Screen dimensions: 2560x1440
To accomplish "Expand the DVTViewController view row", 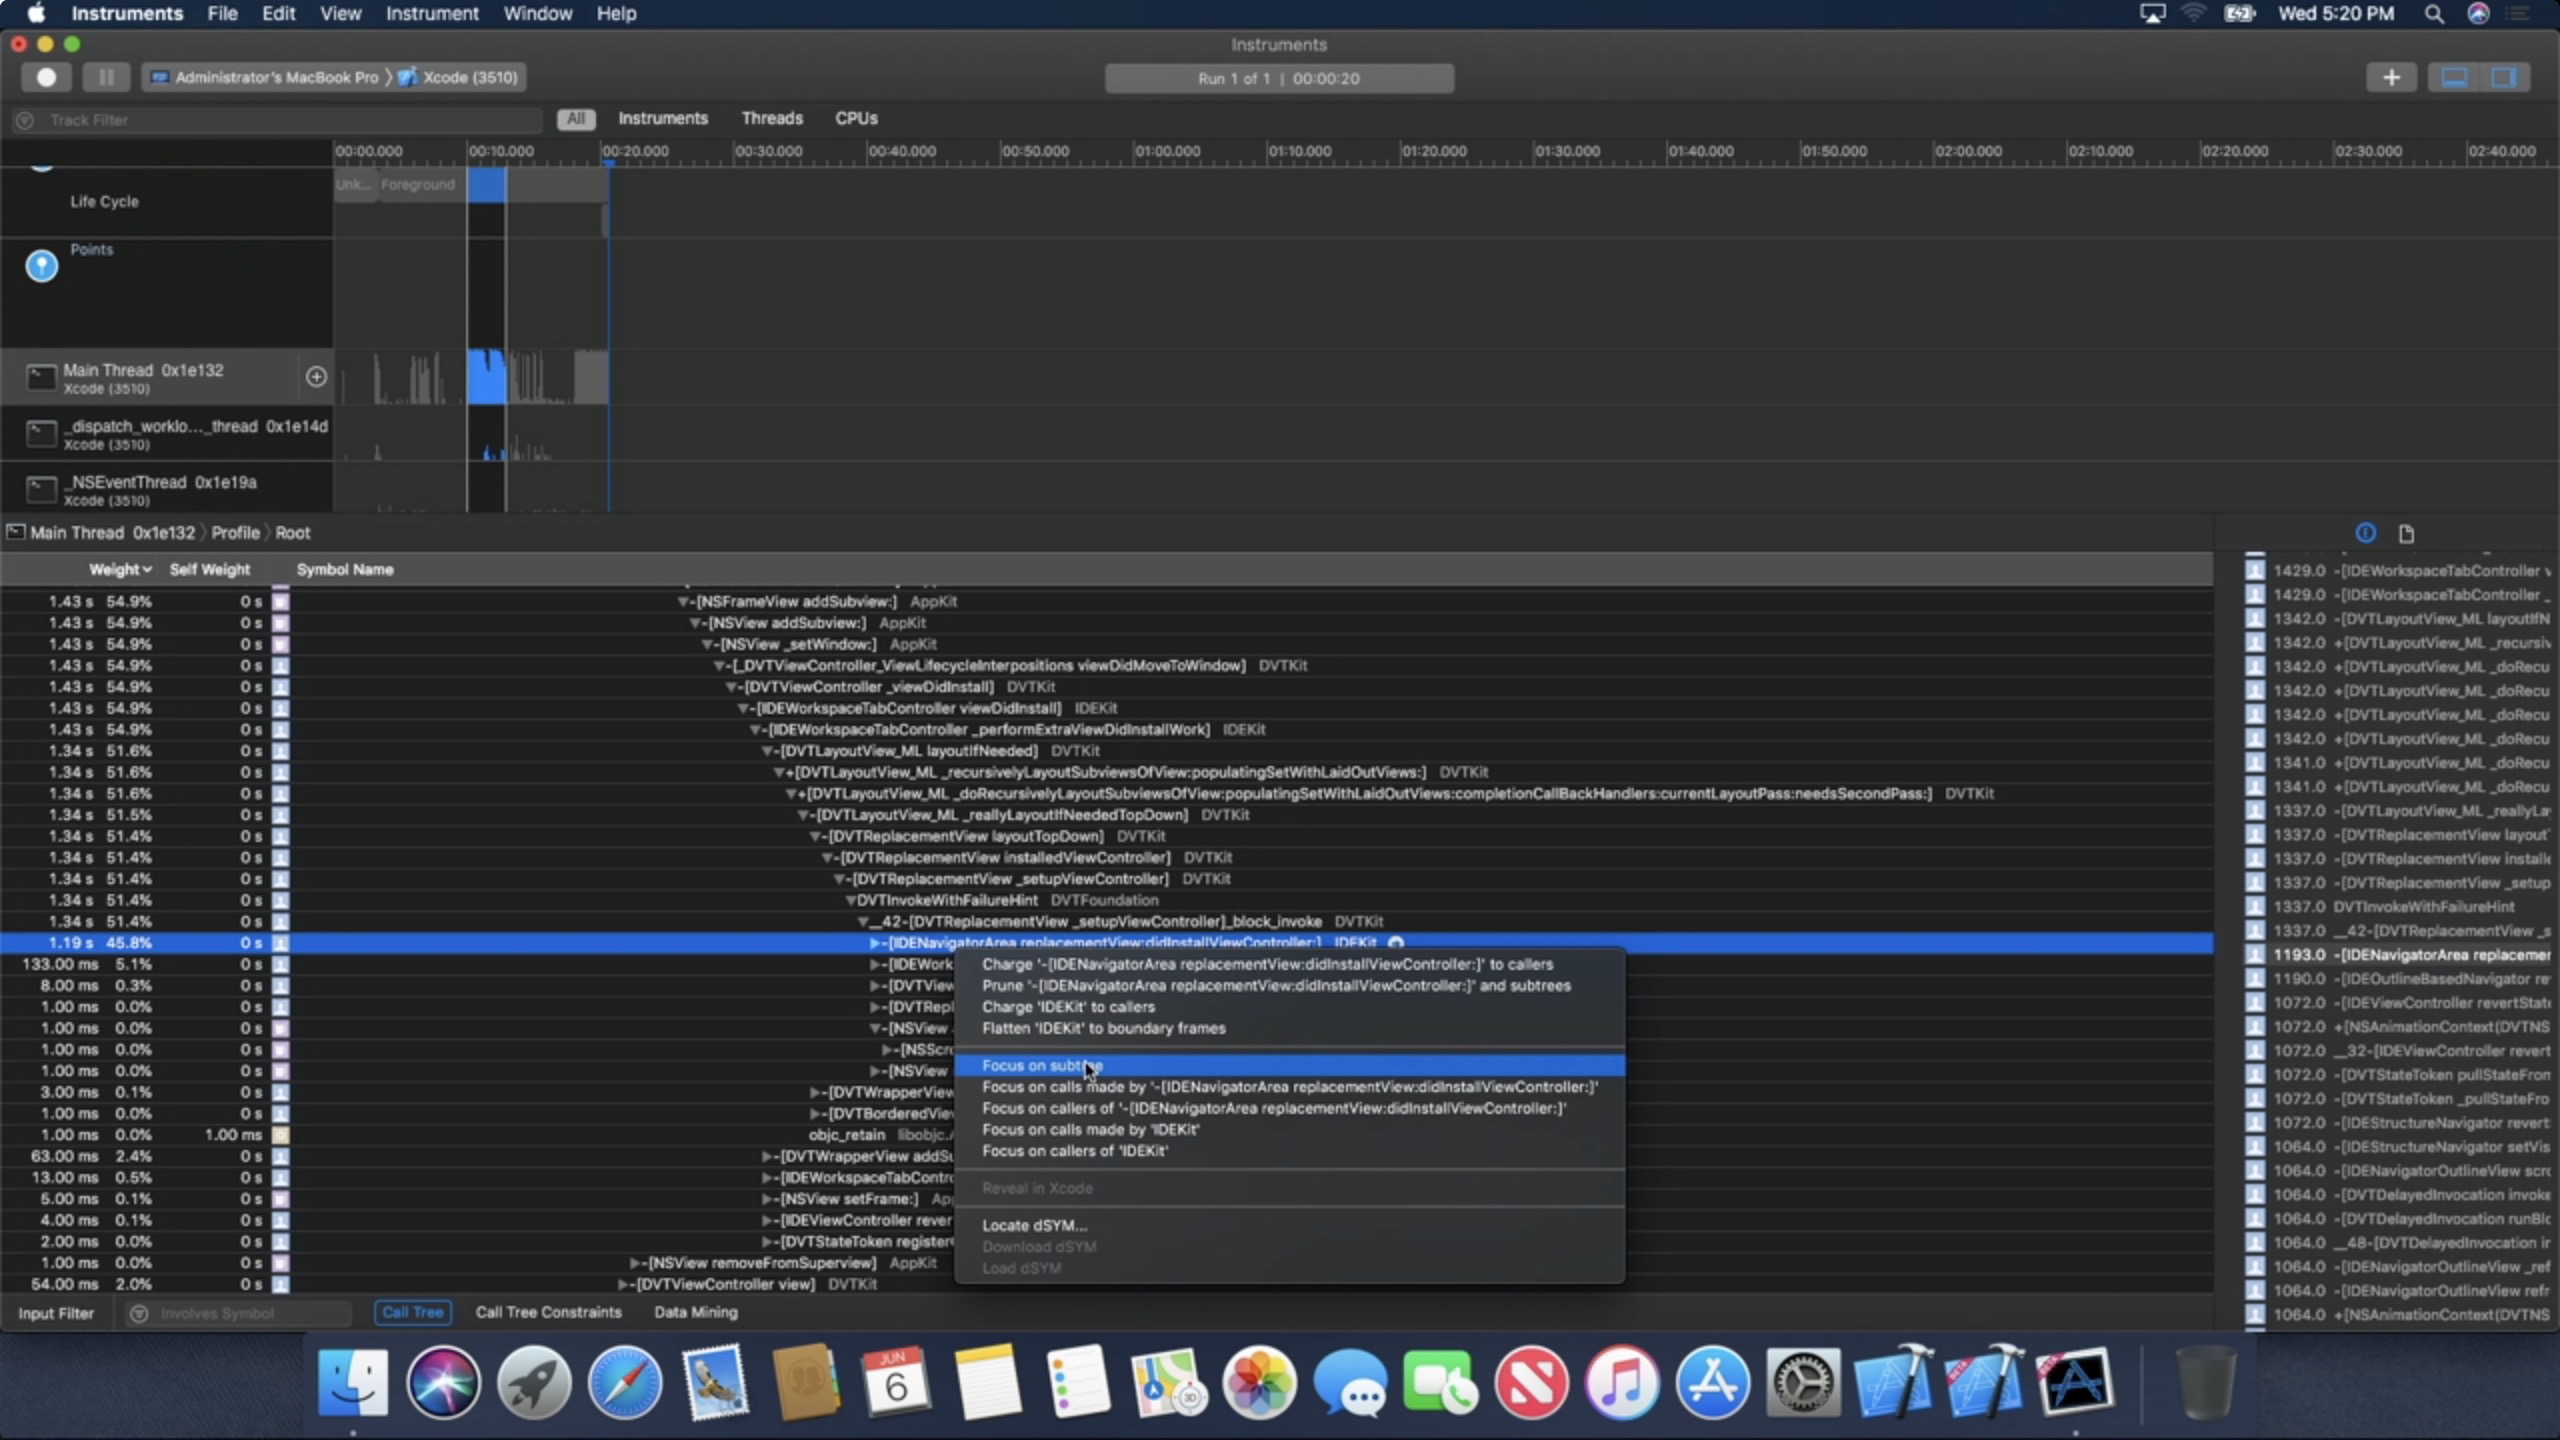I will point(623,1285).
